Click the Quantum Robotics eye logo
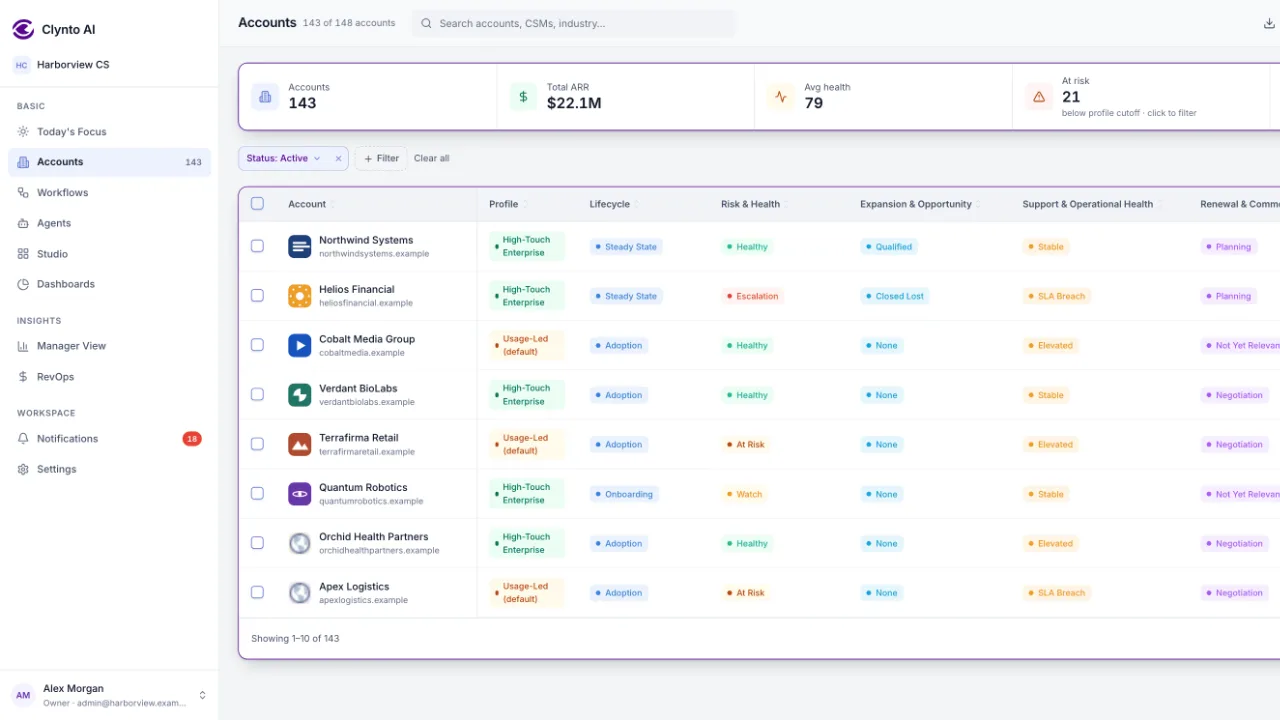Screen dimensions: 1280x720 coord(300,494)
